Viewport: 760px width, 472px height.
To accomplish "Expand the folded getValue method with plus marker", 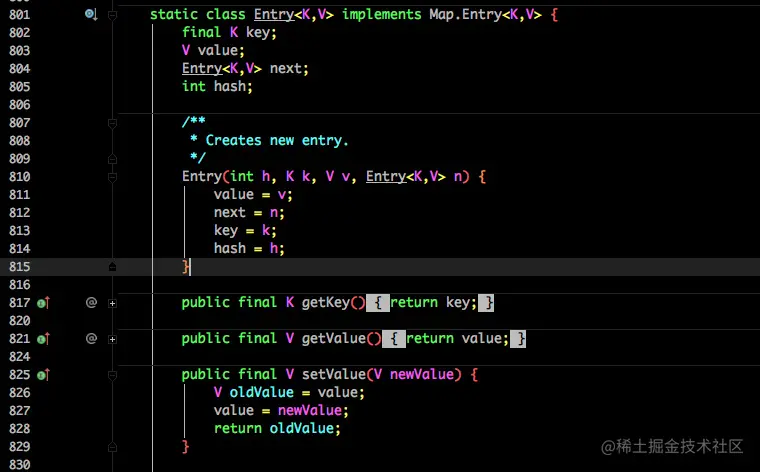I will (112, 339).
